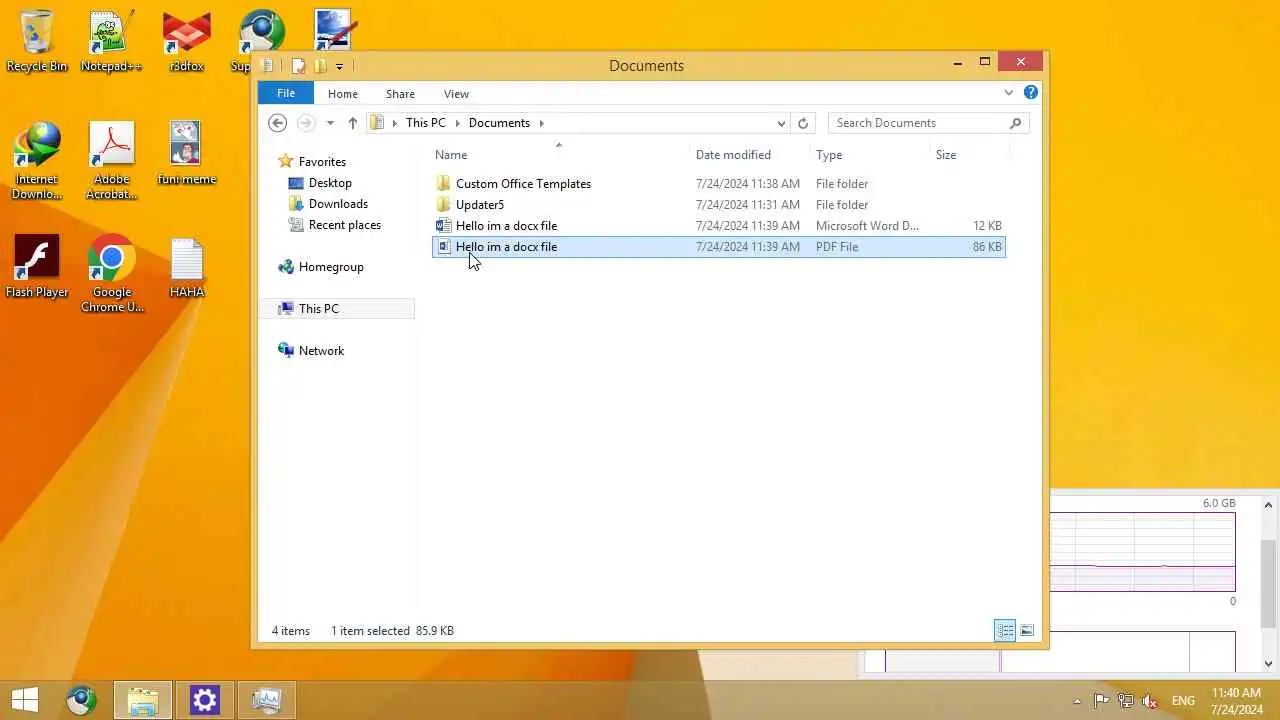Switch to Details view layout
The image size is (1280, 720).
tap(1005, 630)
